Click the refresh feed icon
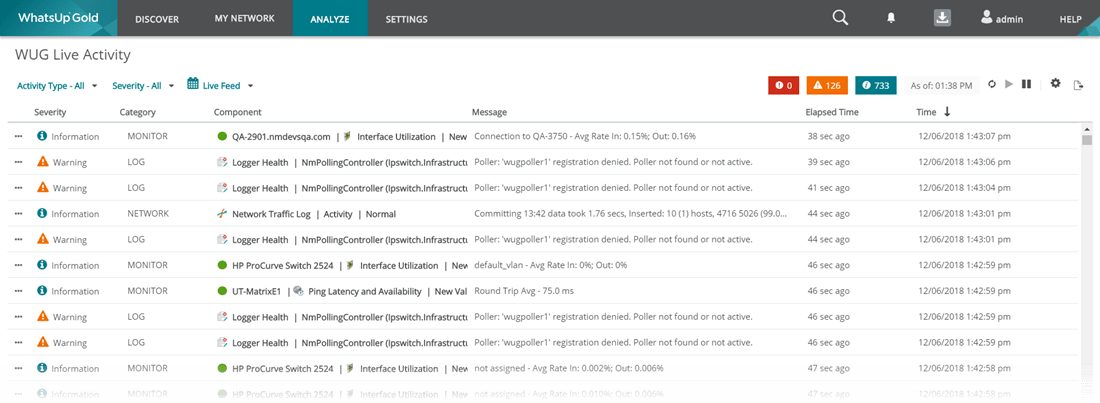 [992, 84]
